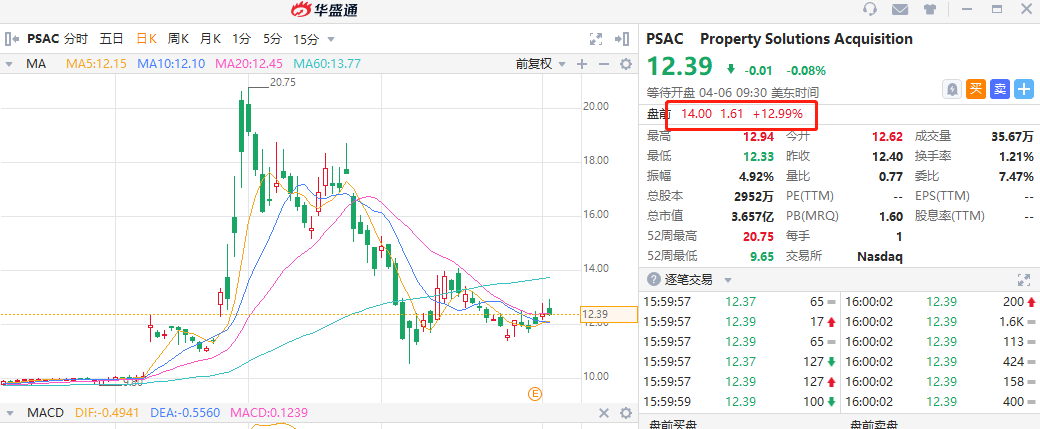The height and width of the screenshot is (429, 1040).
Task: Click the 今开 value 12.62
Action: click(887, 137)
